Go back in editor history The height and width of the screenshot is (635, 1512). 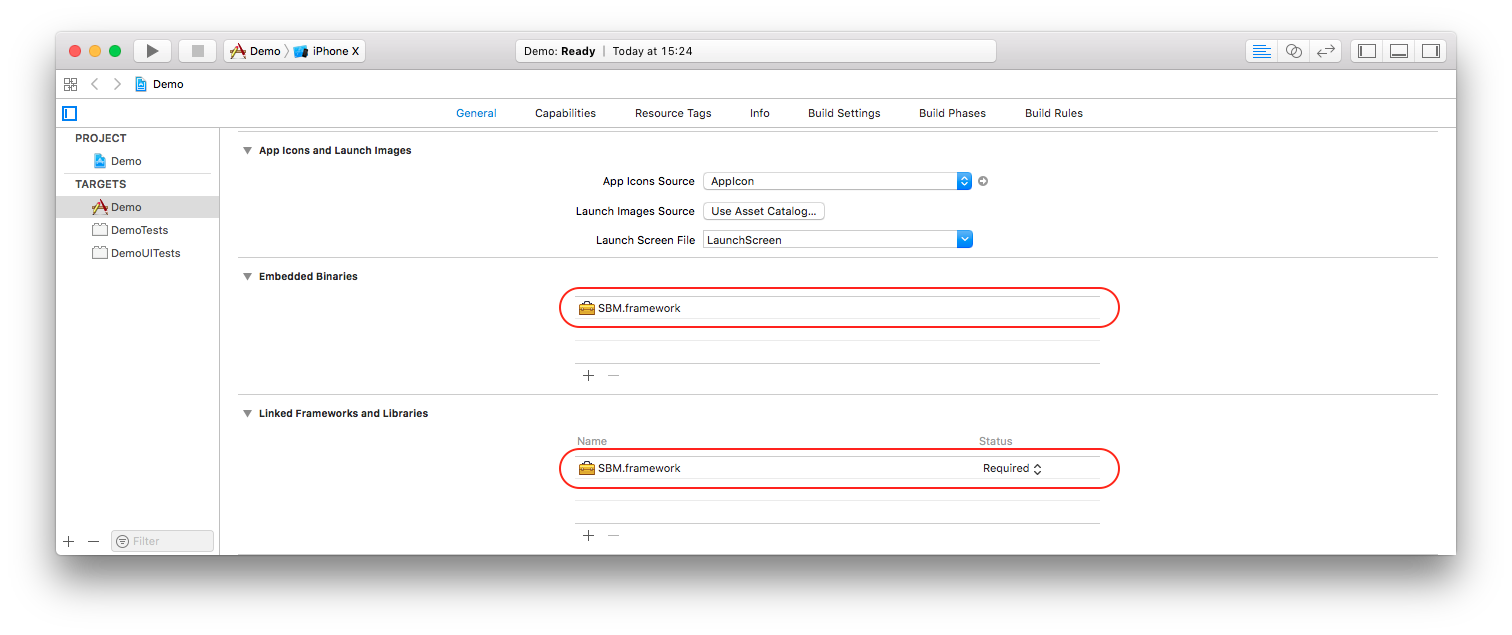coord(95,84)
